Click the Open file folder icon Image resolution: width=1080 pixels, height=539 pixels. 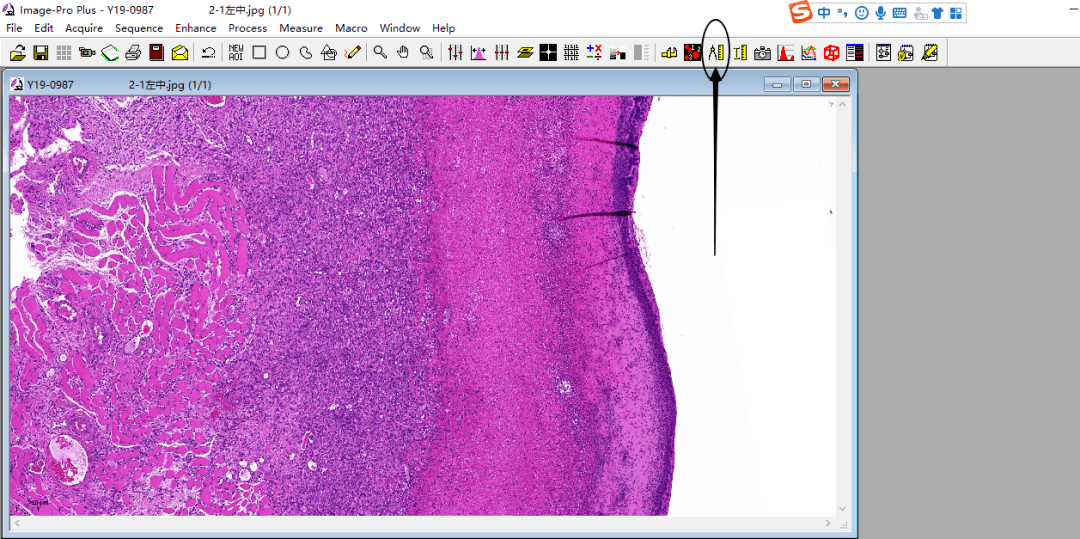(x=18, y=53)
